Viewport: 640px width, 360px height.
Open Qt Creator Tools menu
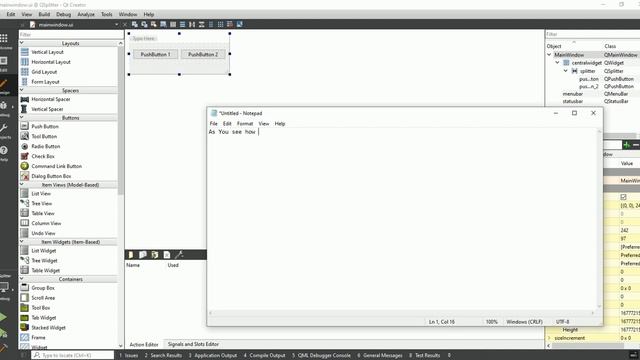pyautogui.click(x=107, y=14)
